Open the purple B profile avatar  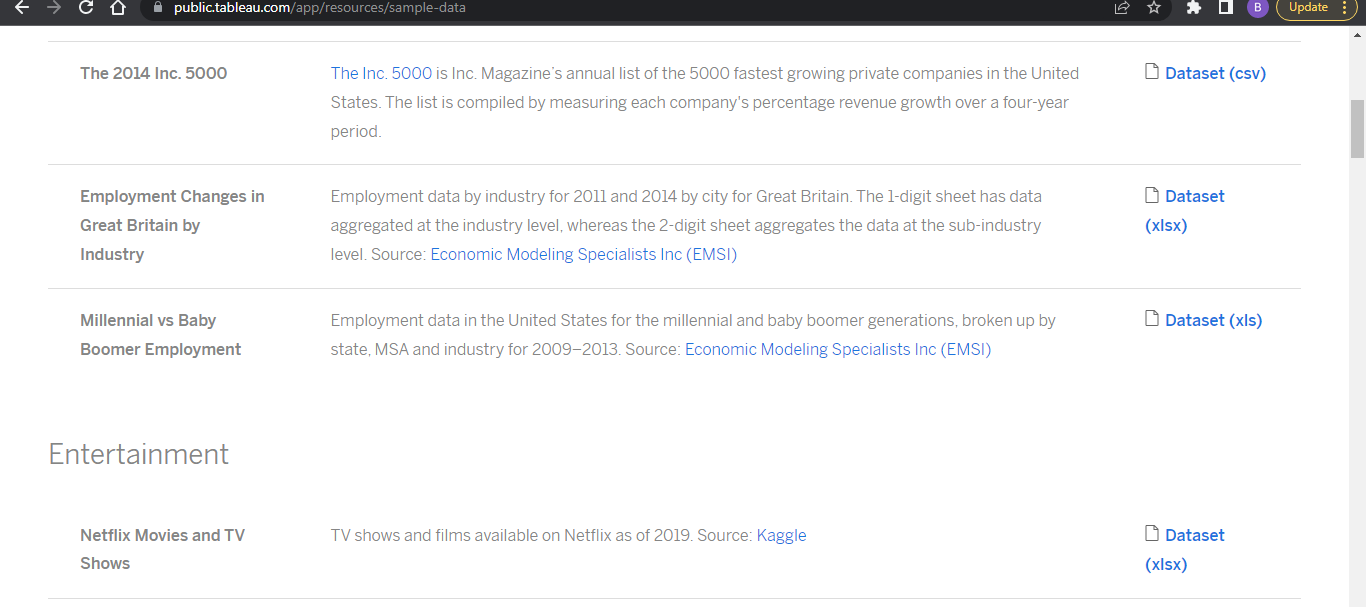point(1258,8)
